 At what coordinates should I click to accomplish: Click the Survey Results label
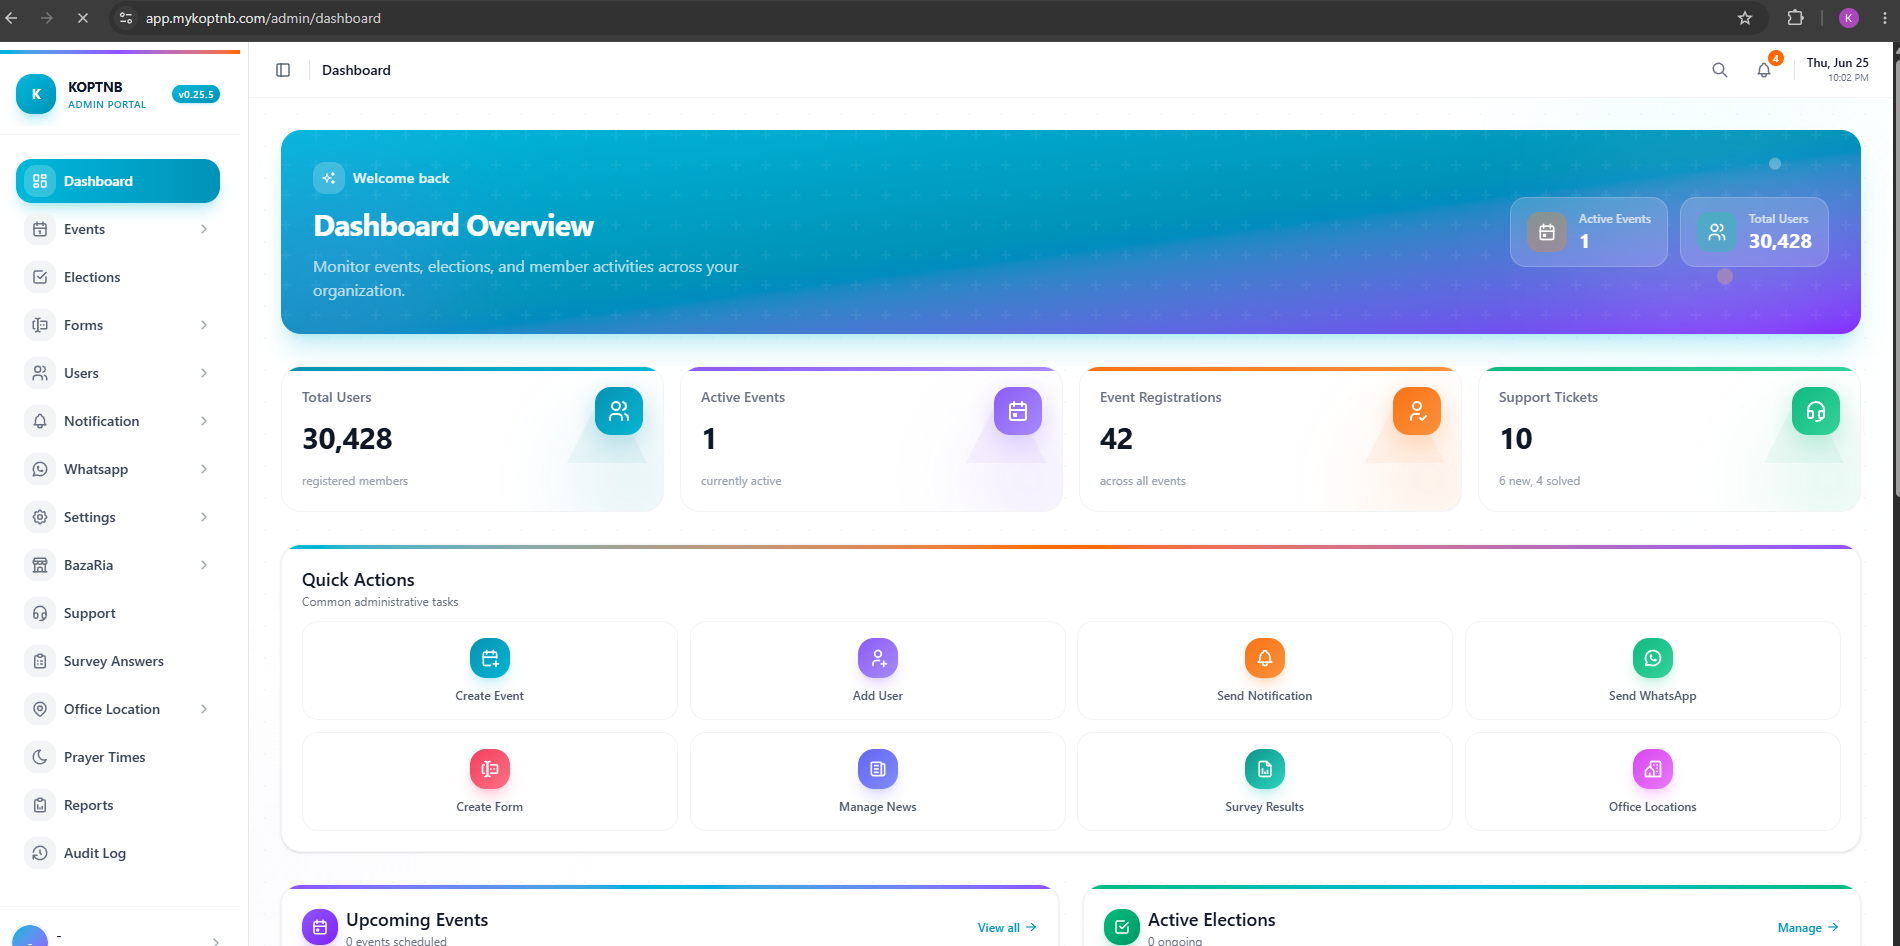pyautogui.click(x=1265, y=807)
